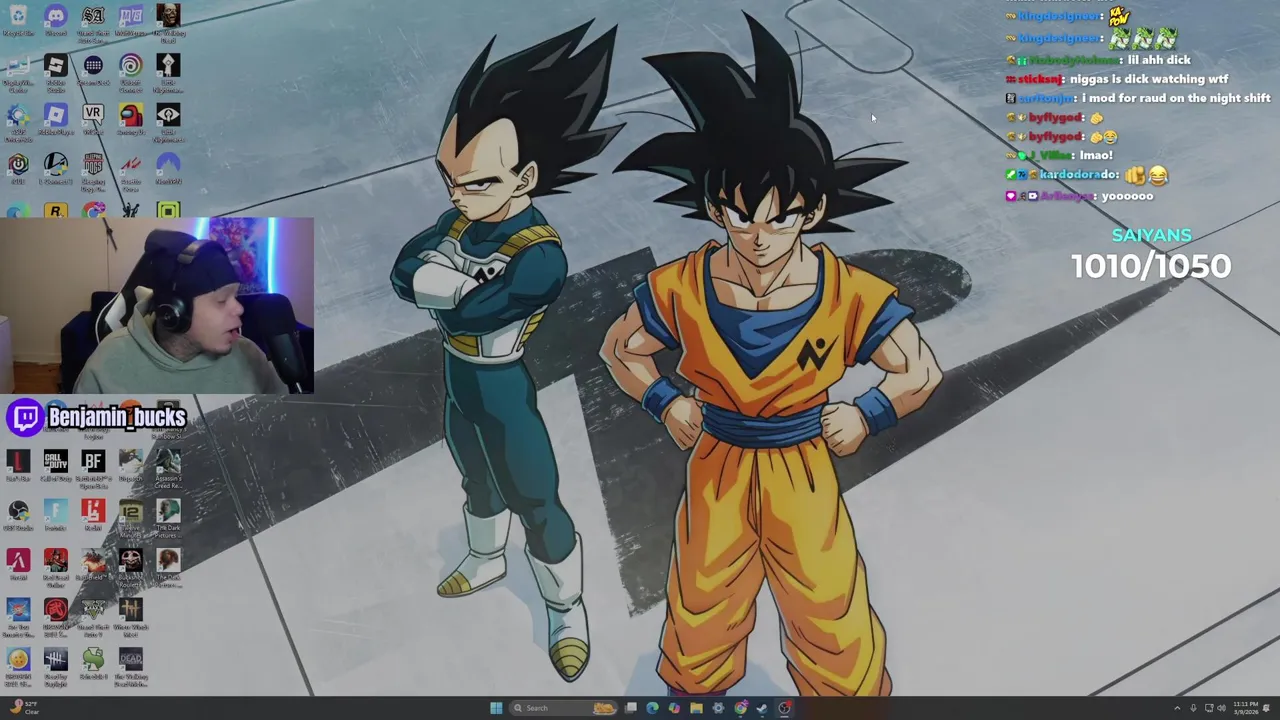Open the taskbar clock and date
This screenshot has width=1280, height=720.
pyautogui.click(x=1246, y=708)
